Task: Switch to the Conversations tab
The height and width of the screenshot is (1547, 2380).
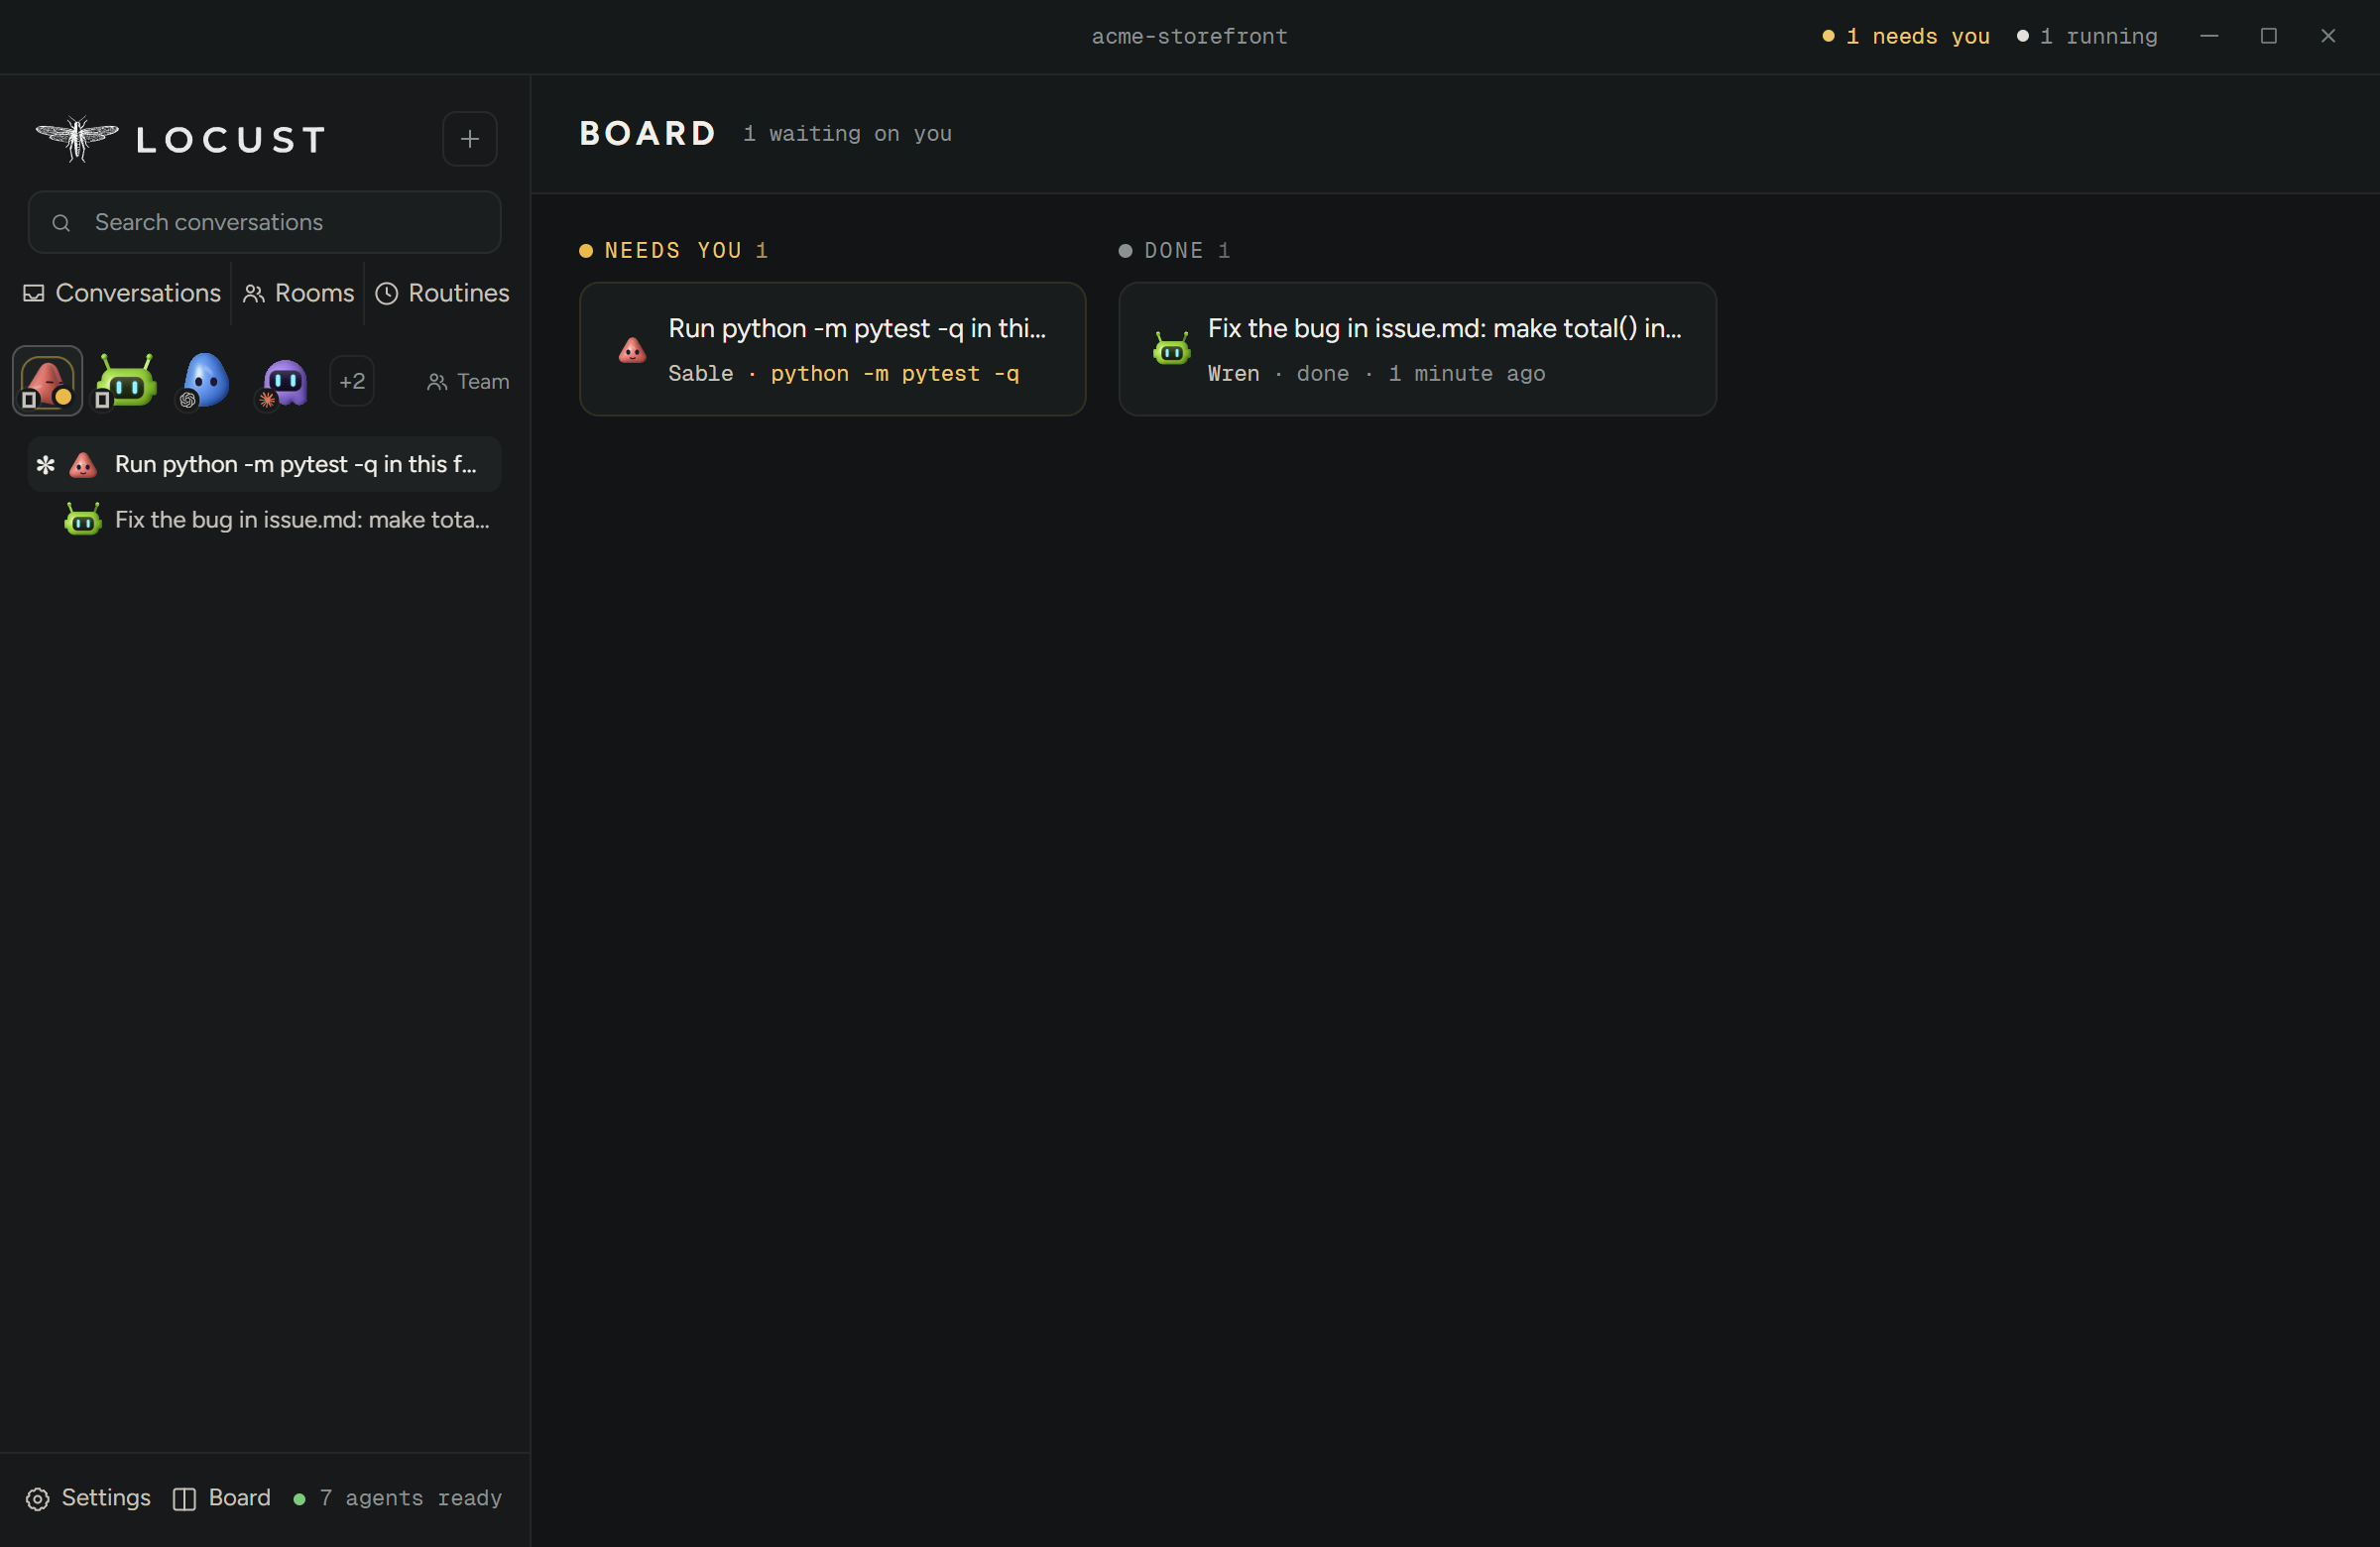Action: point(122,293)
